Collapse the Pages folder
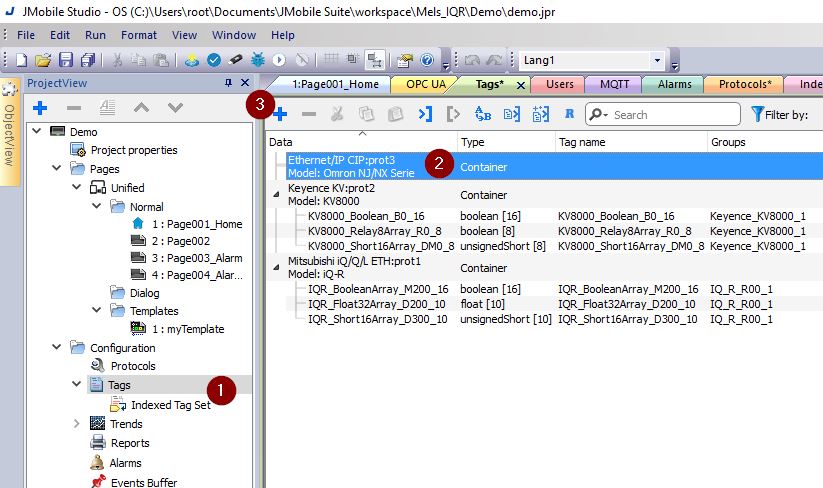This screenshot has height=488, width=823. (57, 168)
